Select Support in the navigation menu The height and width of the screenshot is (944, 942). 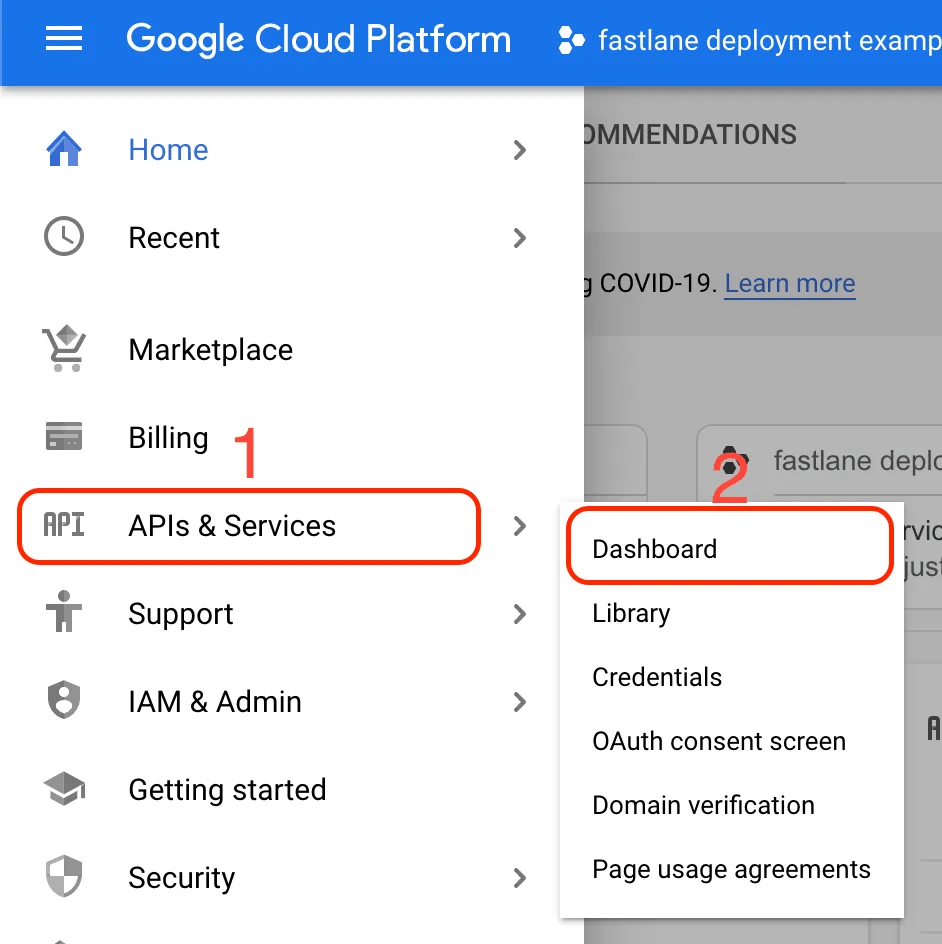pyautogui.click(x=181, y=614)
